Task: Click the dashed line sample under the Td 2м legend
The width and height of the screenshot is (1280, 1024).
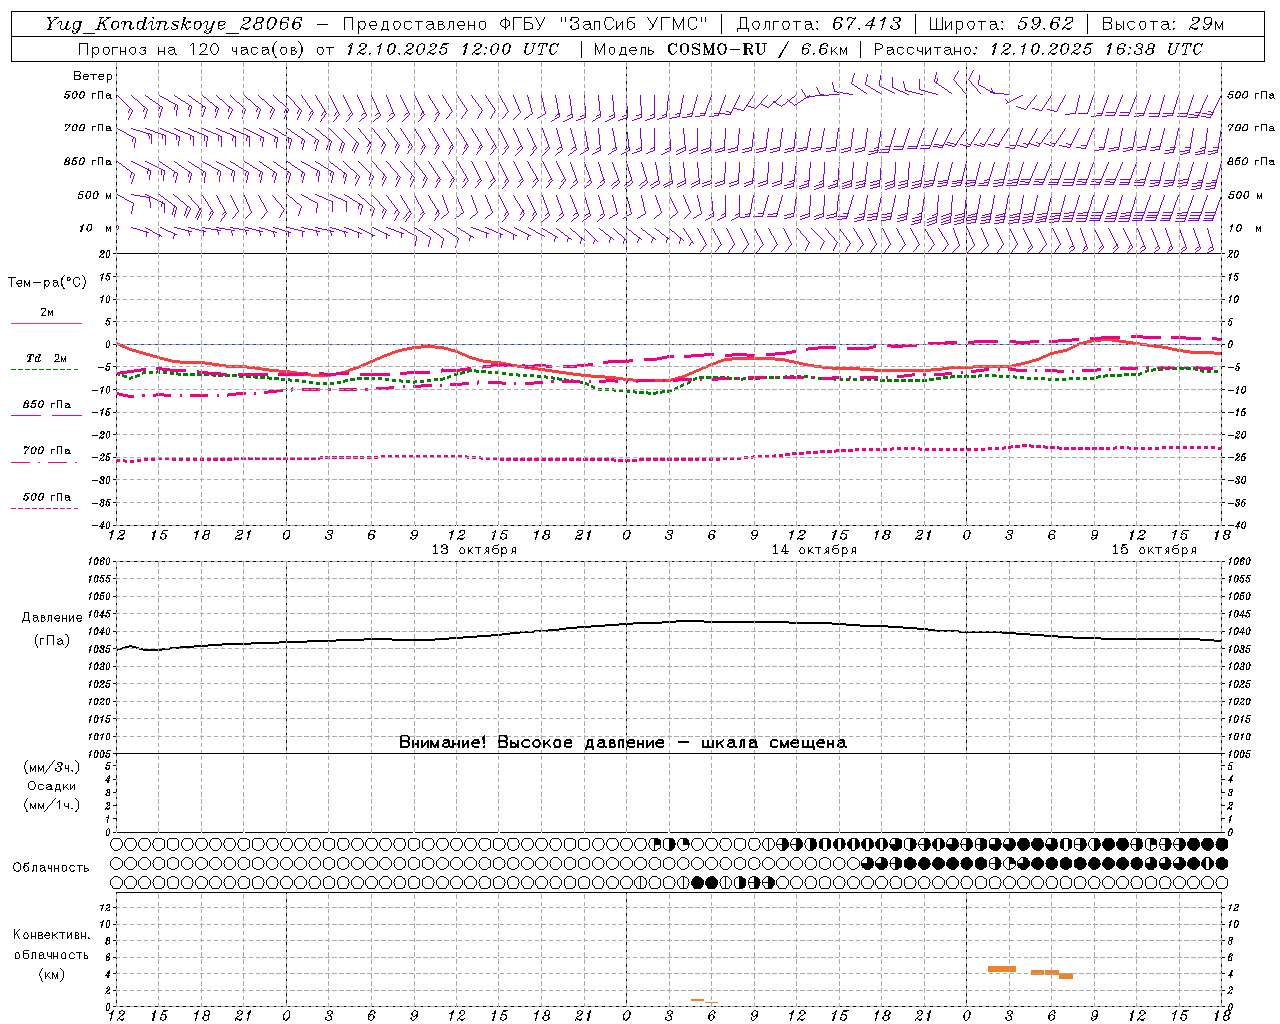Action: coord(45,369)
